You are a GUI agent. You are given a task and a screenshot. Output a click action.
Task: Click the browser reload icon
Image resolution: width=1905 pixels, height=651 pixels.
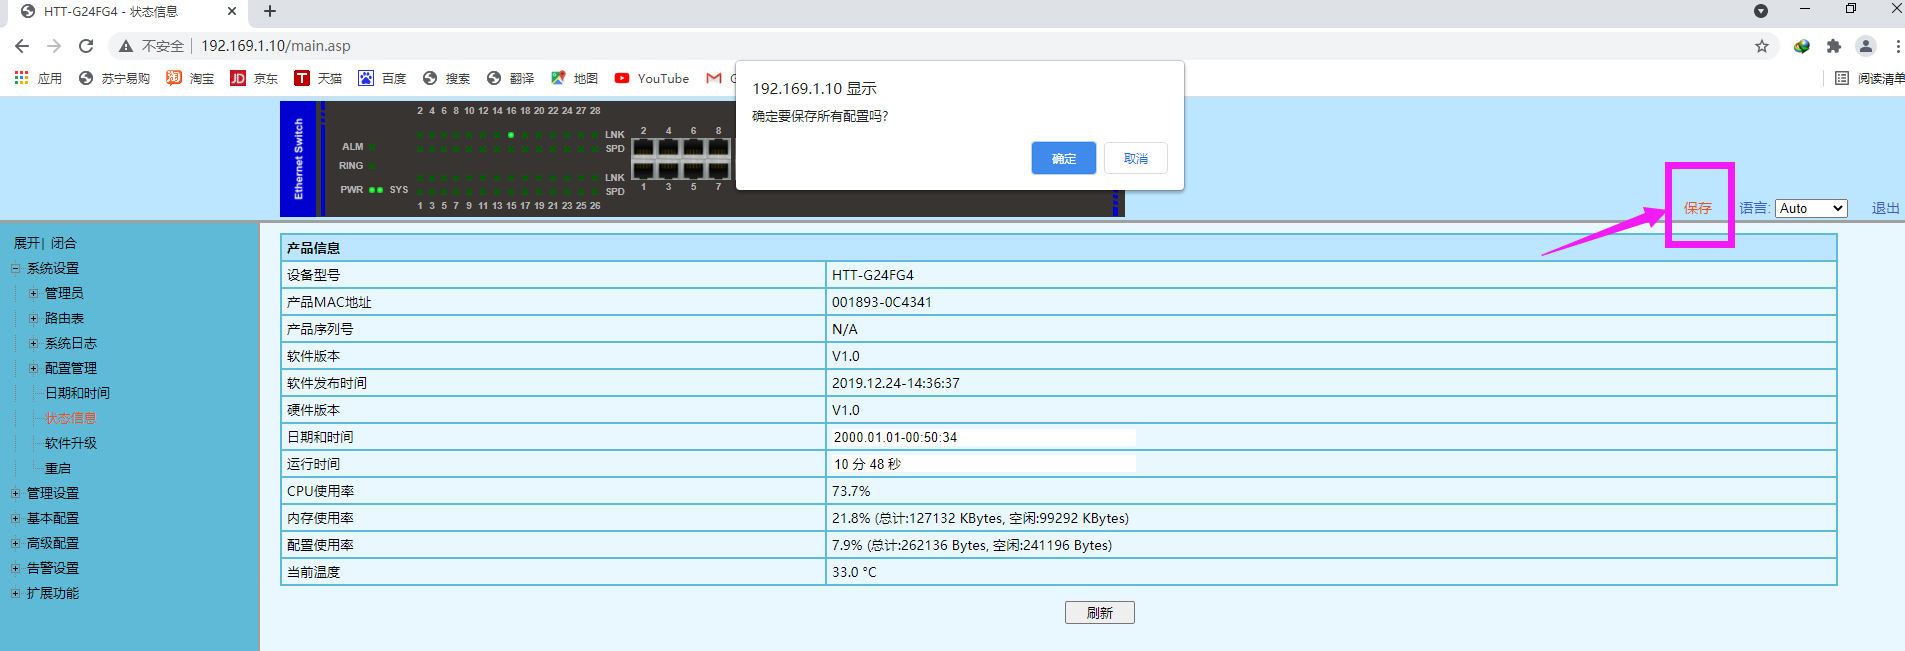pos(86,46)
